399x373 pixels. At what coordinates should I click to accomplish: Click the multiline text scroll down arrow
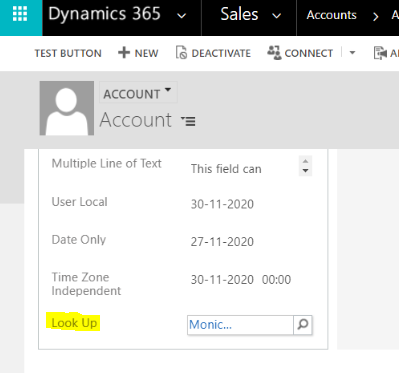[x=305, y=171]
